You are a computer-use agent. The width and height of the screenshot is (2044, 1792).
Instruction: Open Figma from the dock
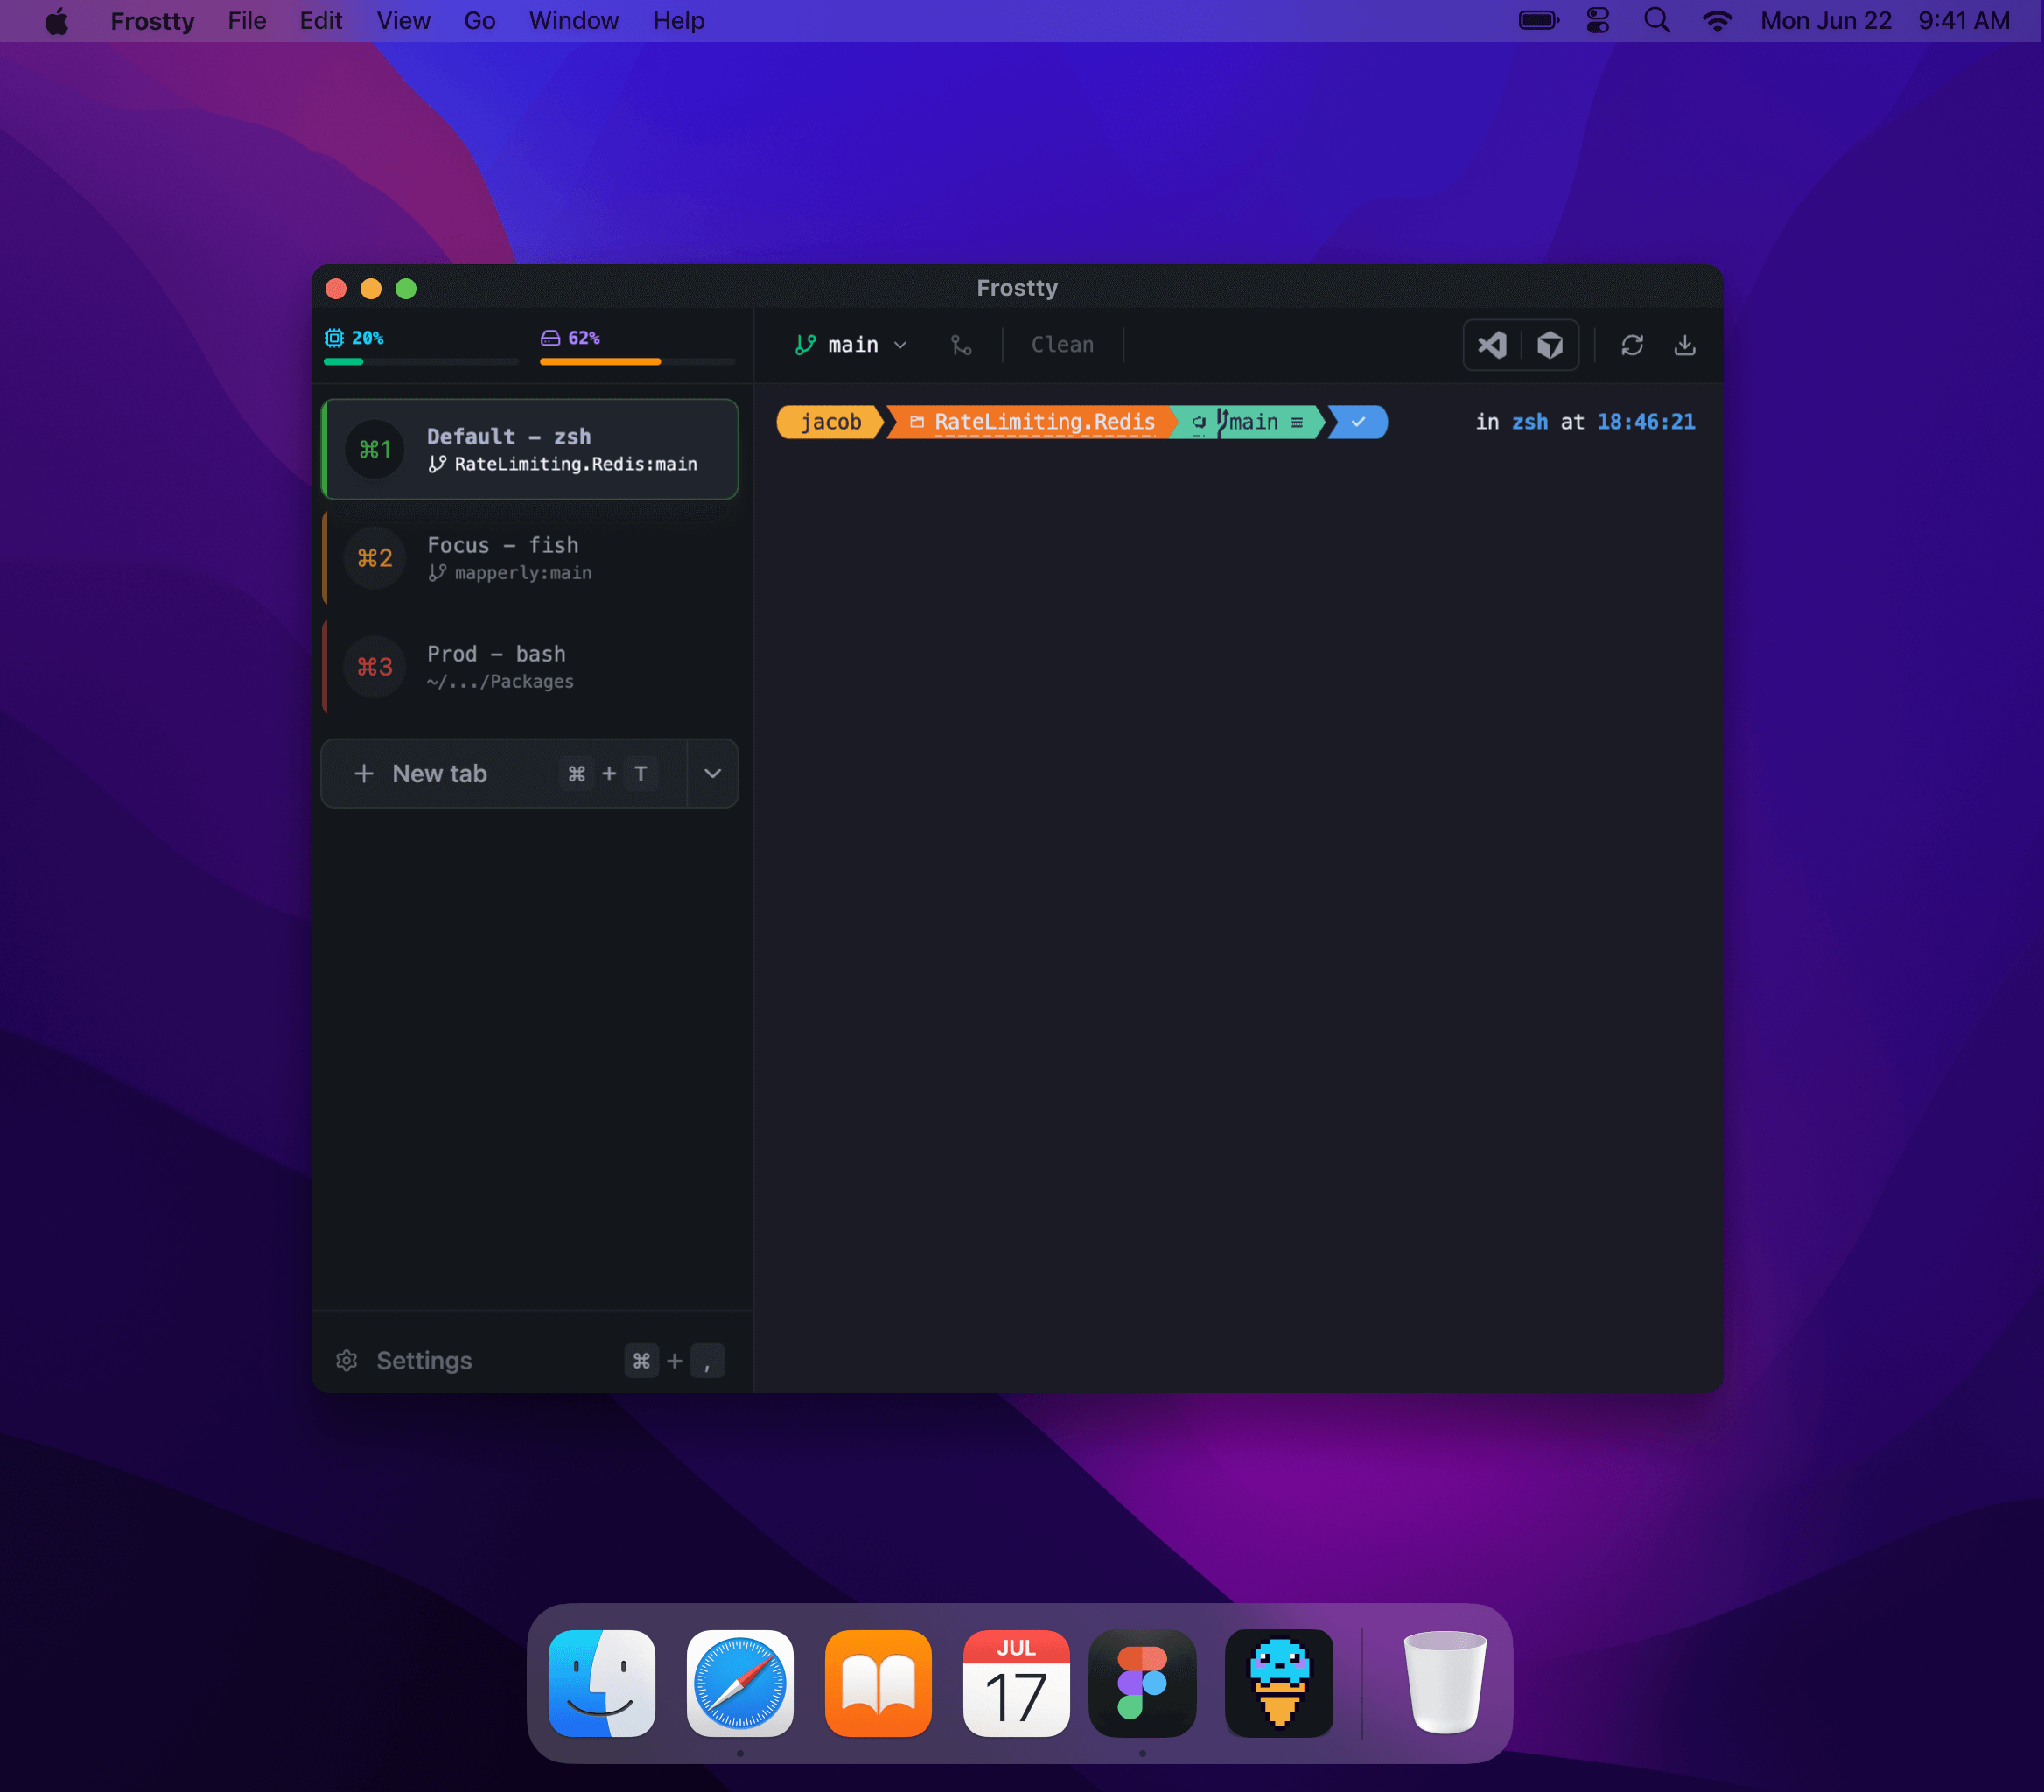pyautogui.click(x=1142, y=1683)
